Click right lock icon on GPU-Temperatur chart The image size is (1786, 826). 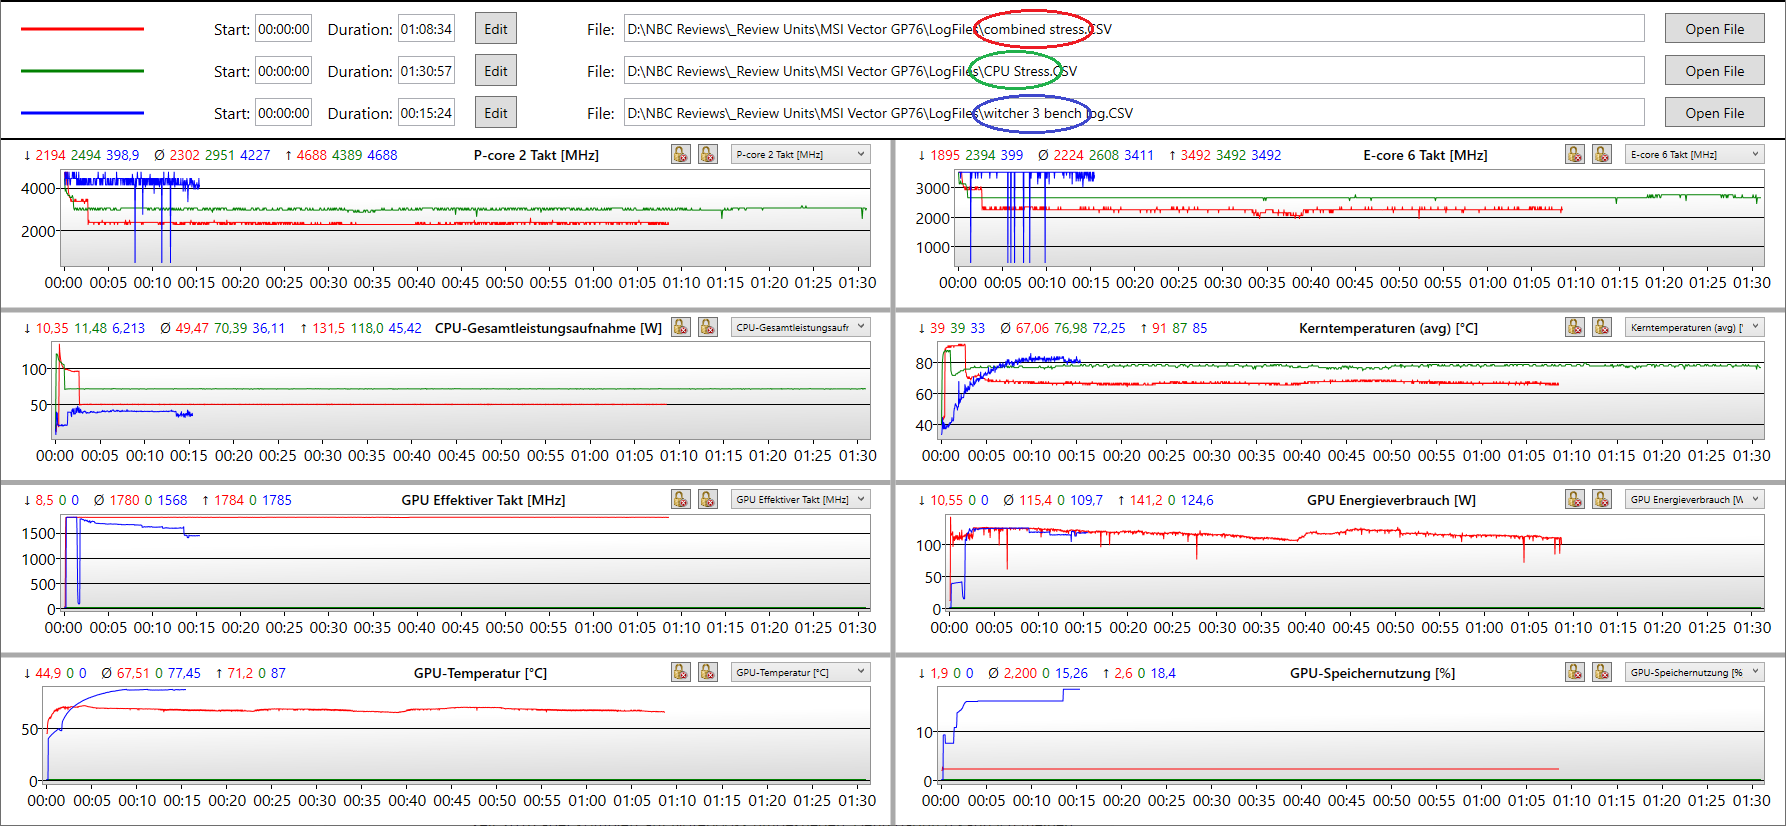click(707, 673)
